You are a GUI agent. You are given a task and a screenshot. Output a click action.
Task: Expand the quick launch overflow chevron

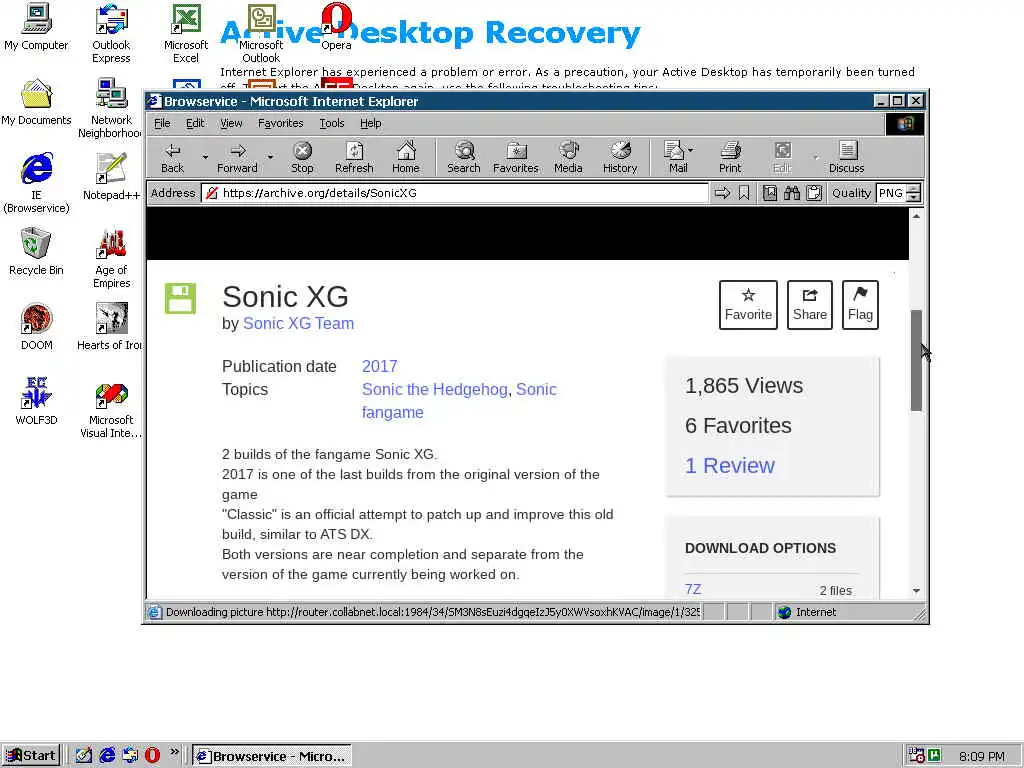[x=174, y=752]
